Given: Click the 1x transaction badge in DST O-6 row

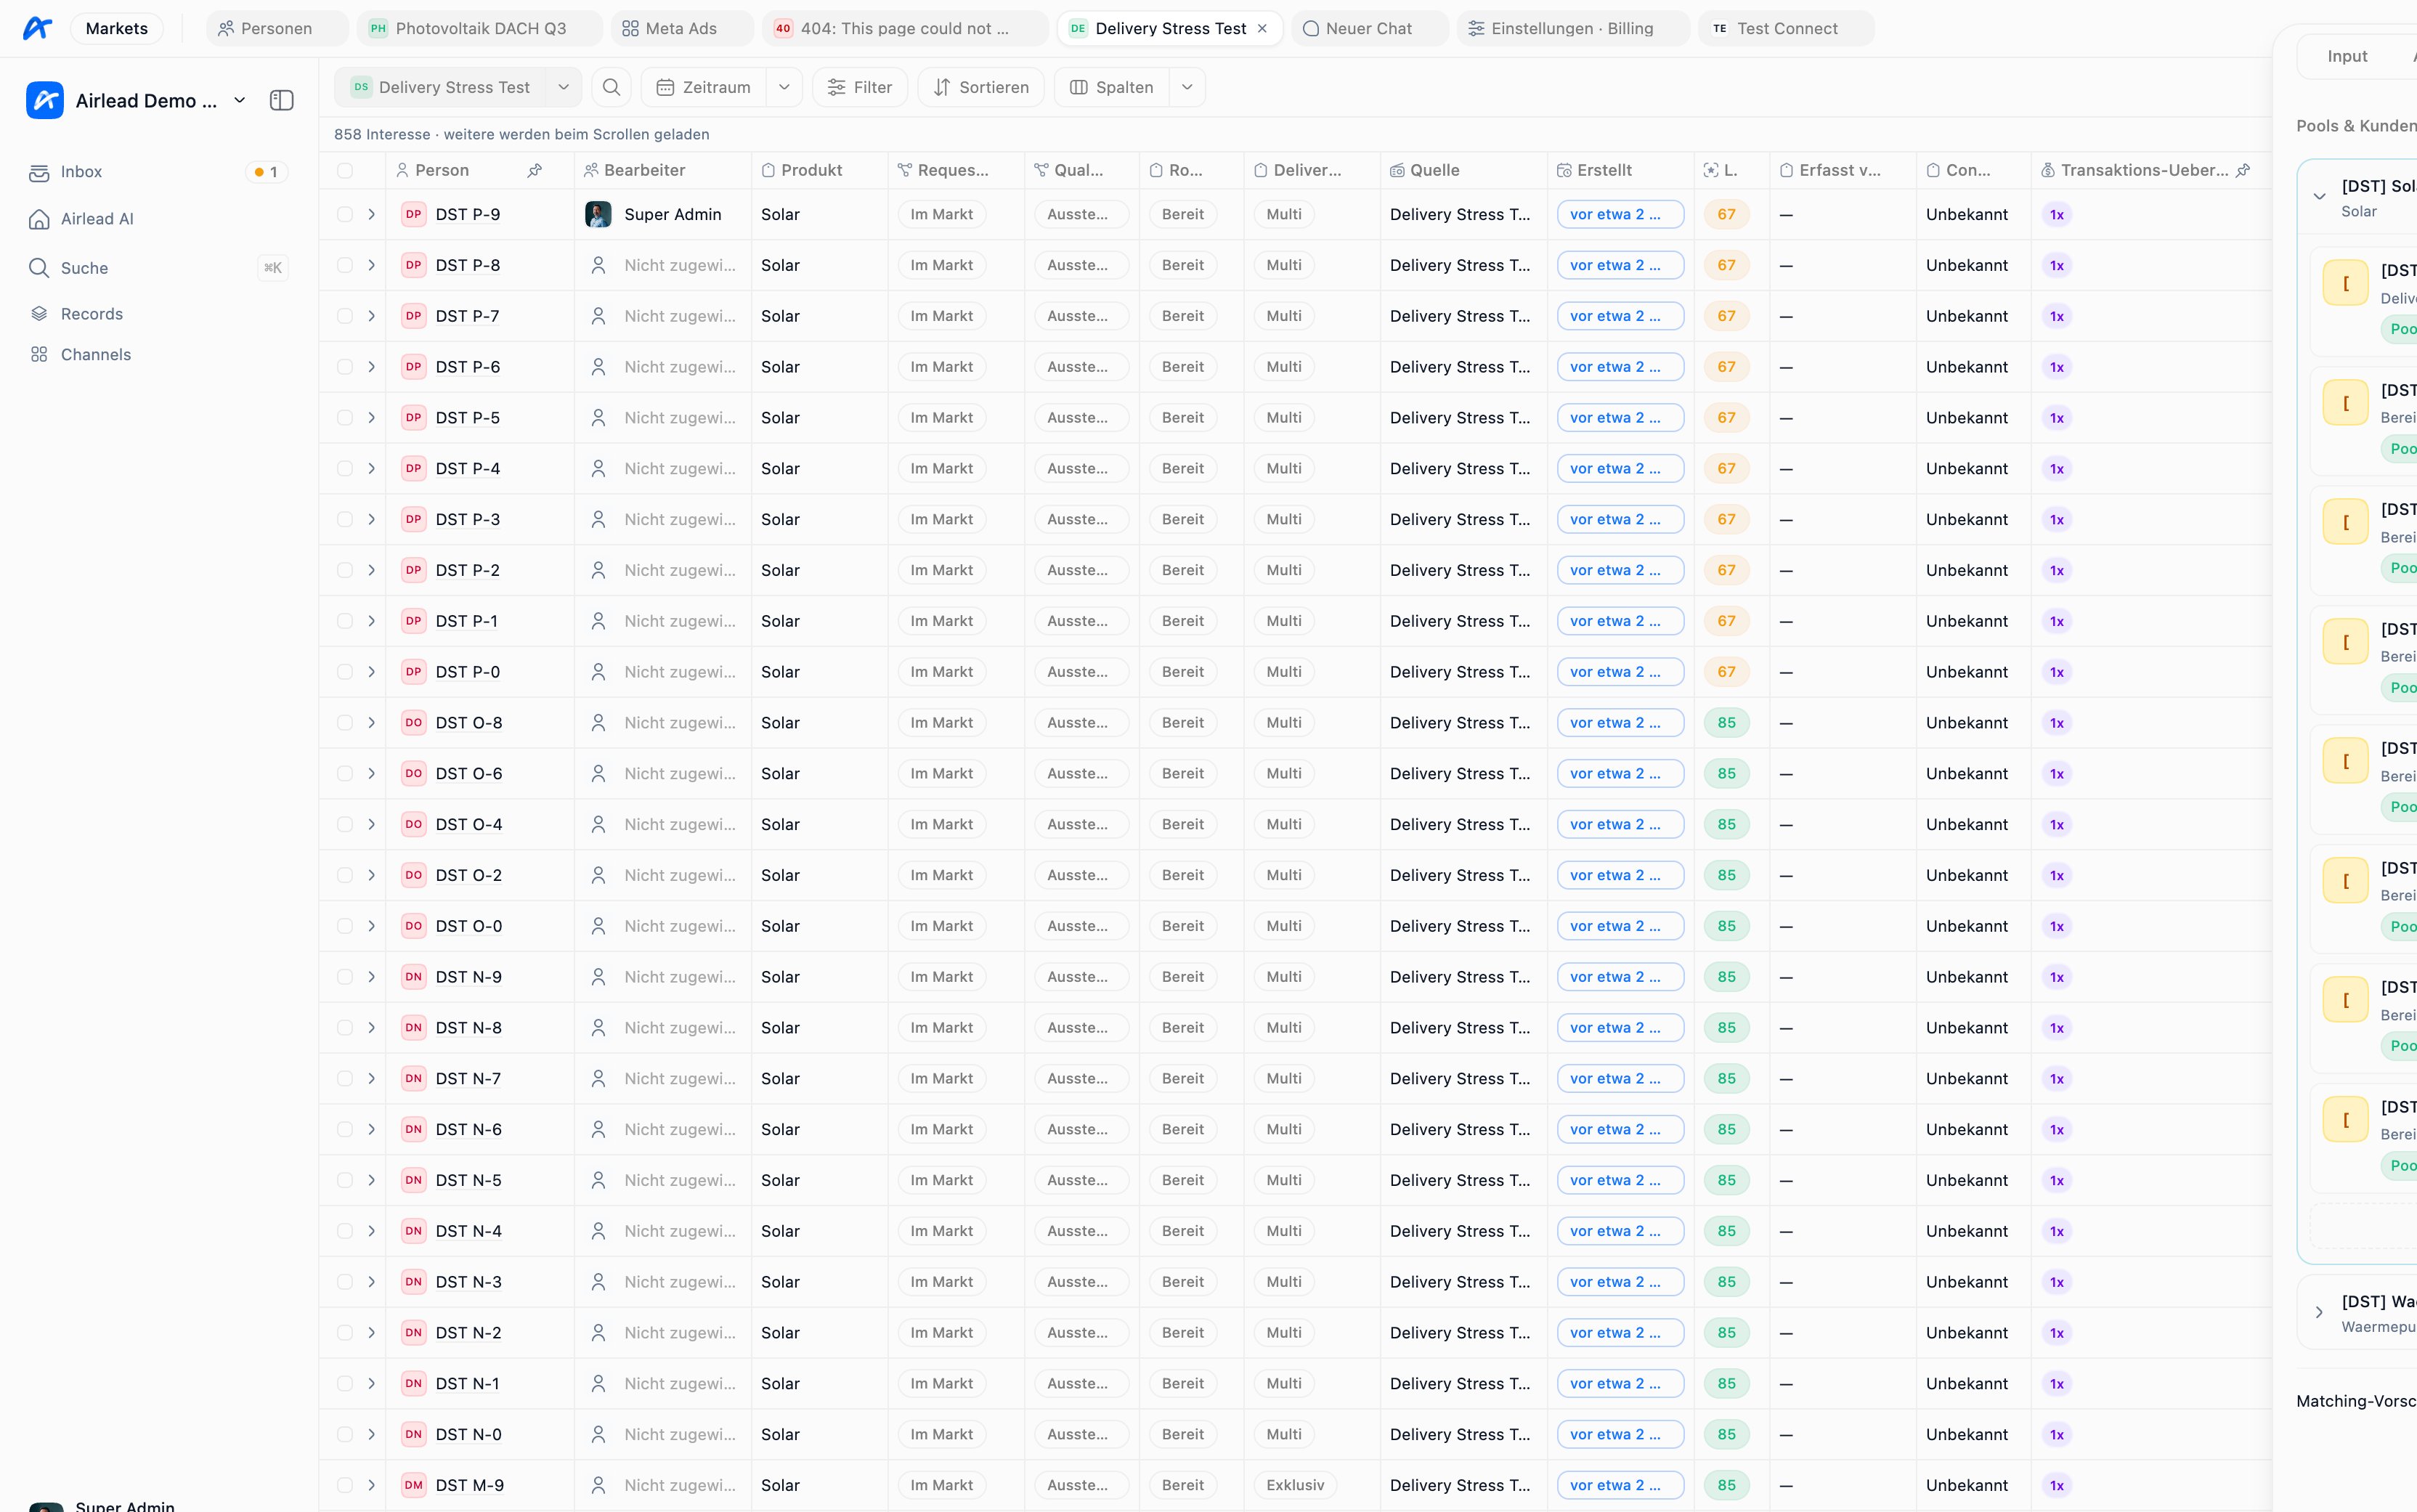Looking at the screenshot, I should pyautogui.click(x=2057, y=774).
